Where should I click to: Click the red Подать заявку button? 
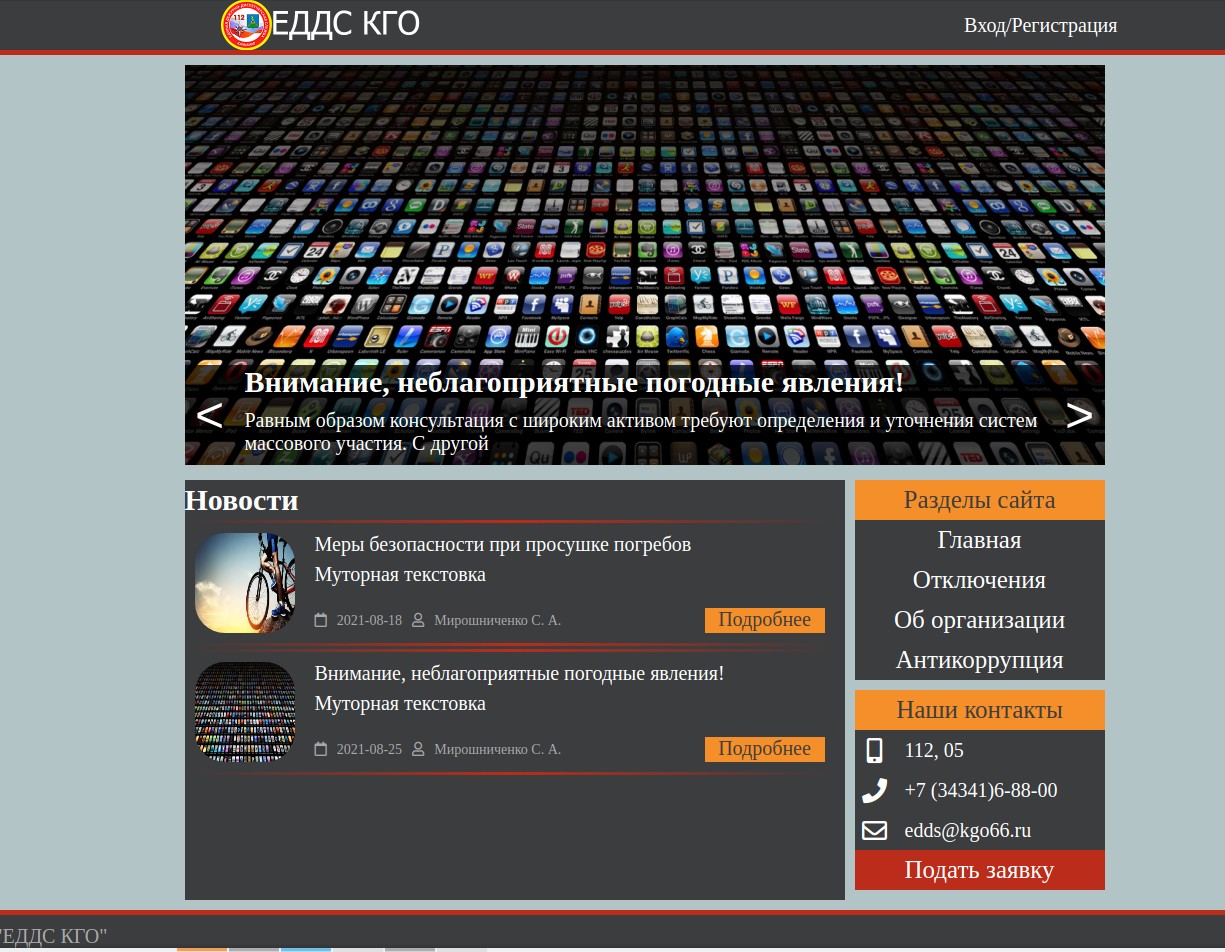(x=980, y=870)
